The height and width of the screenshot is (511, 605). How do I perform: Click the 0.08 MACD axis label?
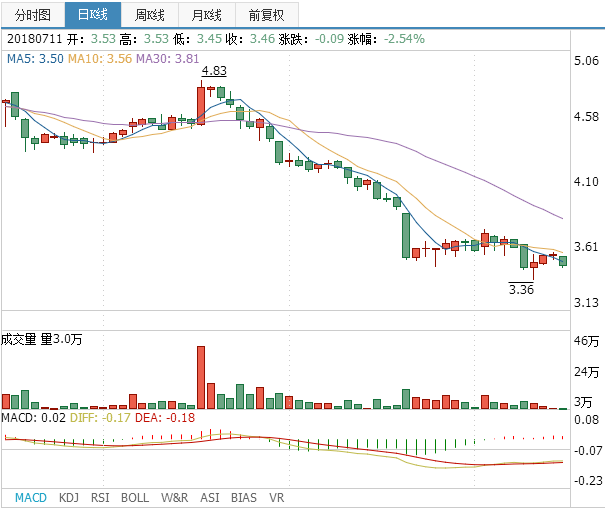(x=586, y=420)
